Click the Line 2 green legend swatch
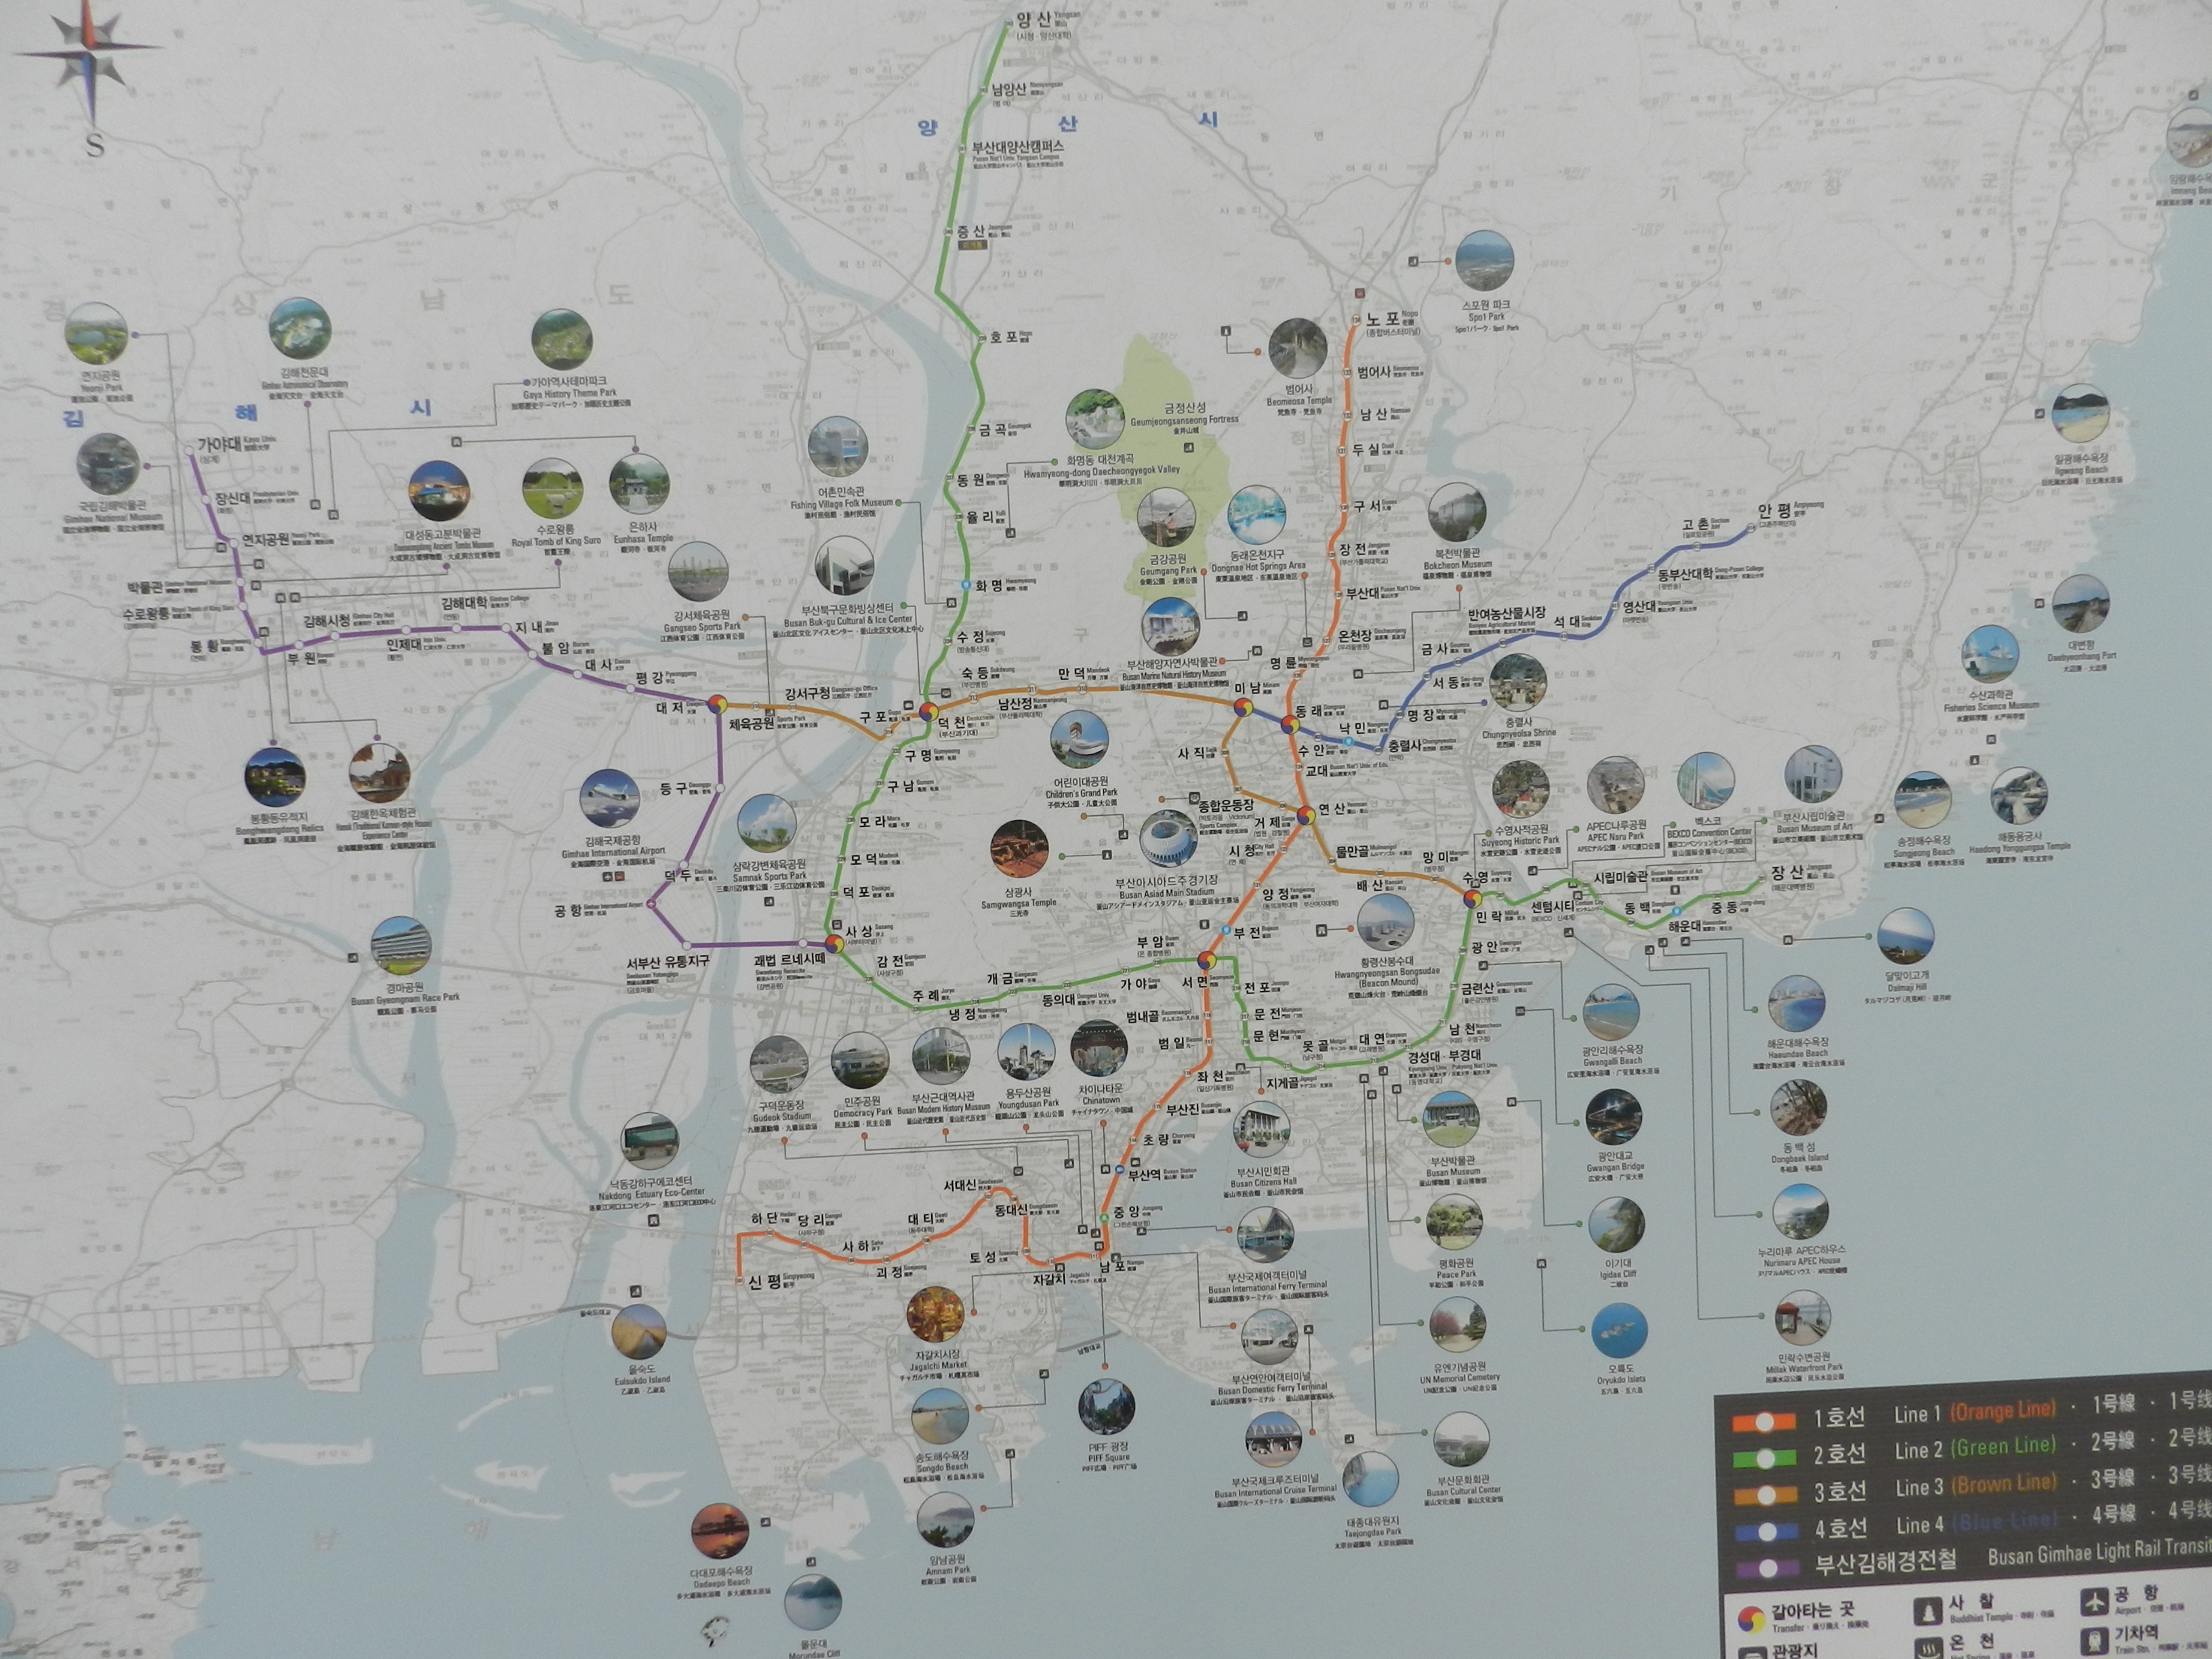 point(1765,1458)
